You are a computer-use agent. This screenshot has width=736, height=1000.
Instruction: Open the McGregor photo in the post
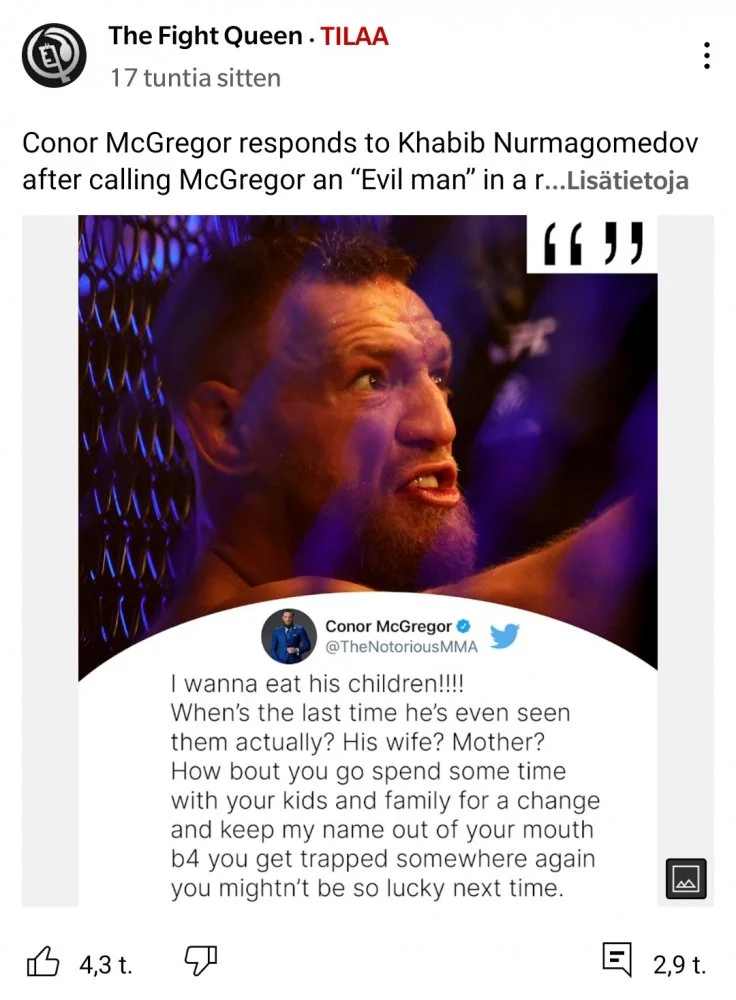[368, 408]
